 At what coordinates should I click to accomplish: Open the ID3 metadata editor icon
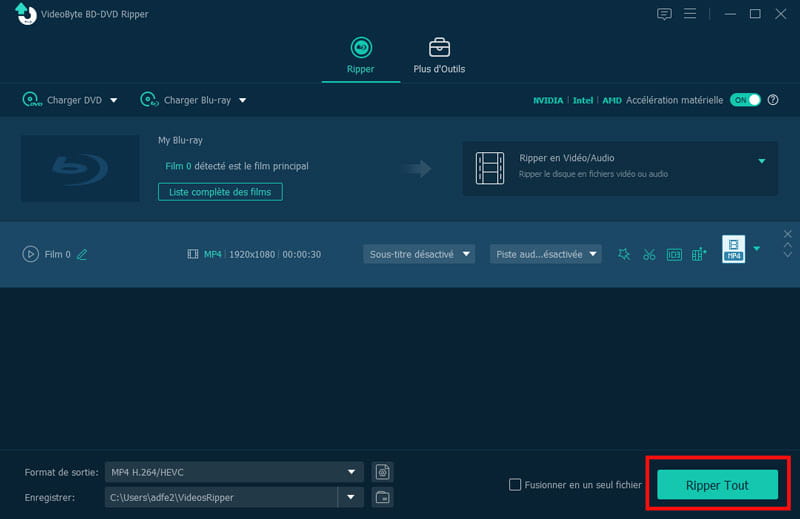pos(674,254)
